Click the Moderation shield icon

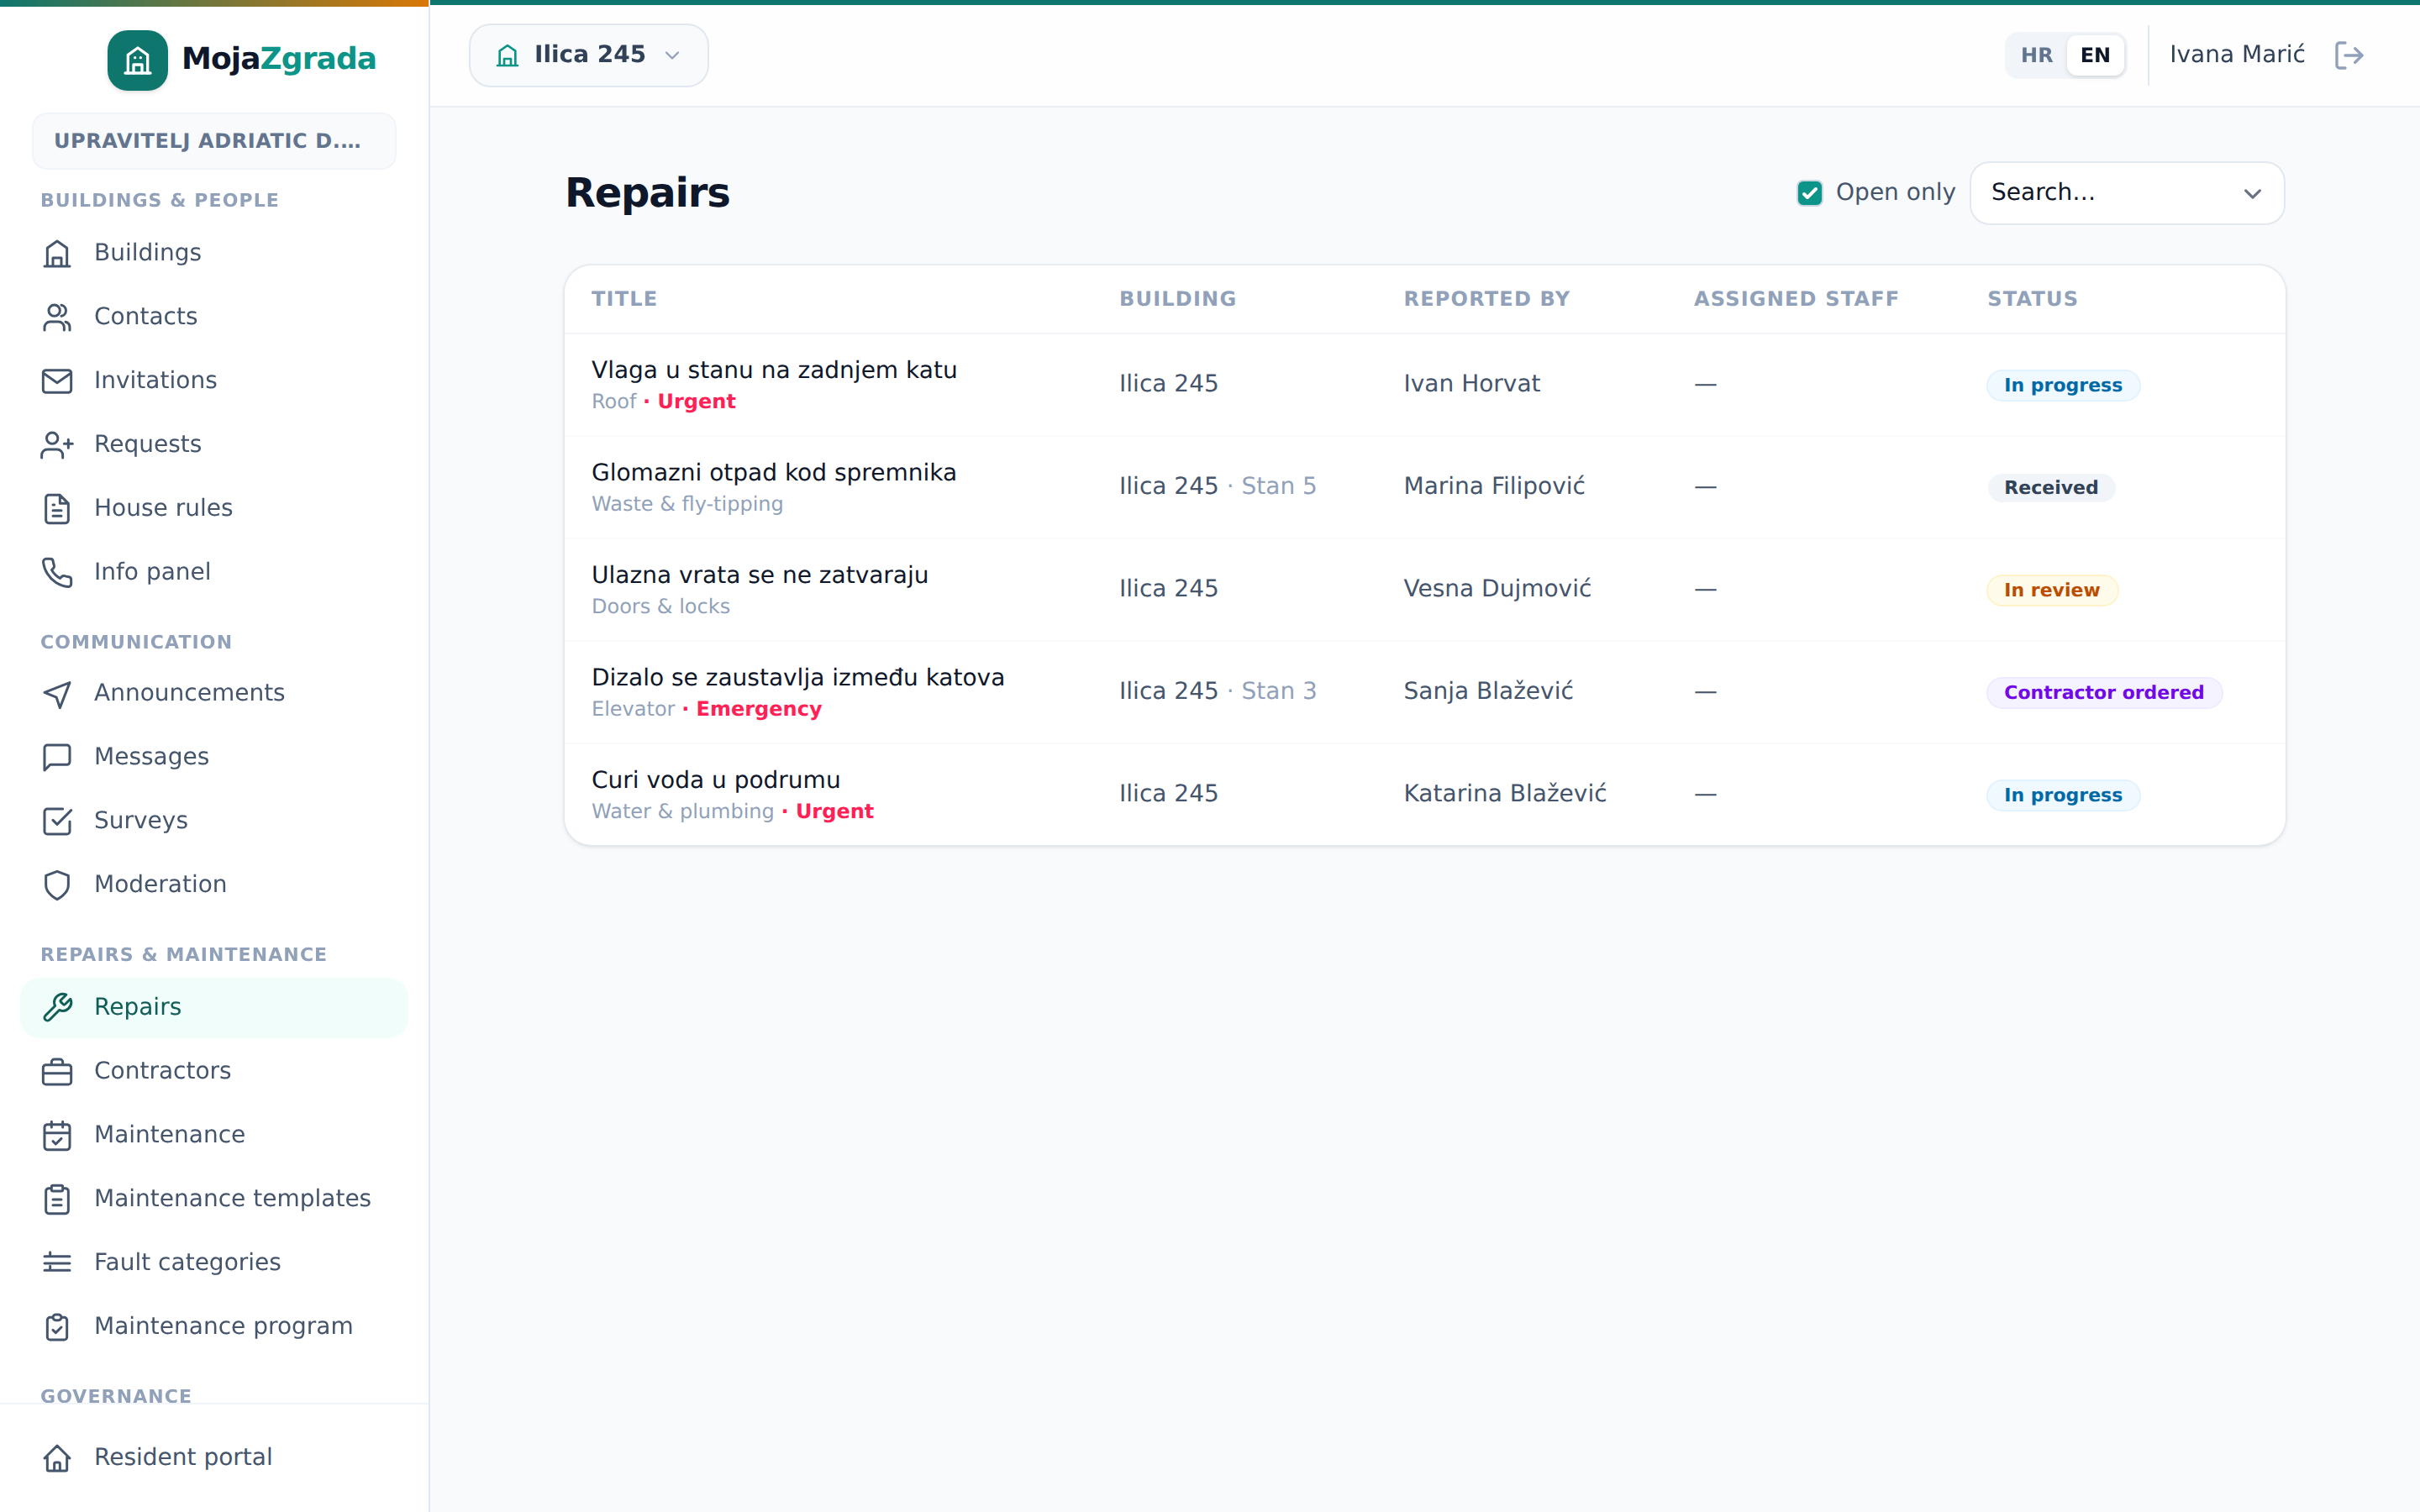(57, 885)
